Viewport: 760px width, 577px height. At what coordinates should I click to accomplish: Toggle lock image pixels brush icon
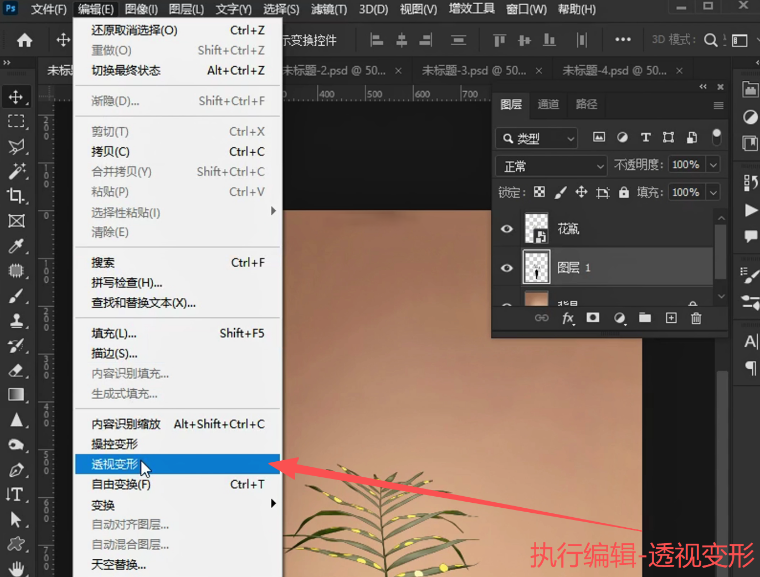point(560,192)
